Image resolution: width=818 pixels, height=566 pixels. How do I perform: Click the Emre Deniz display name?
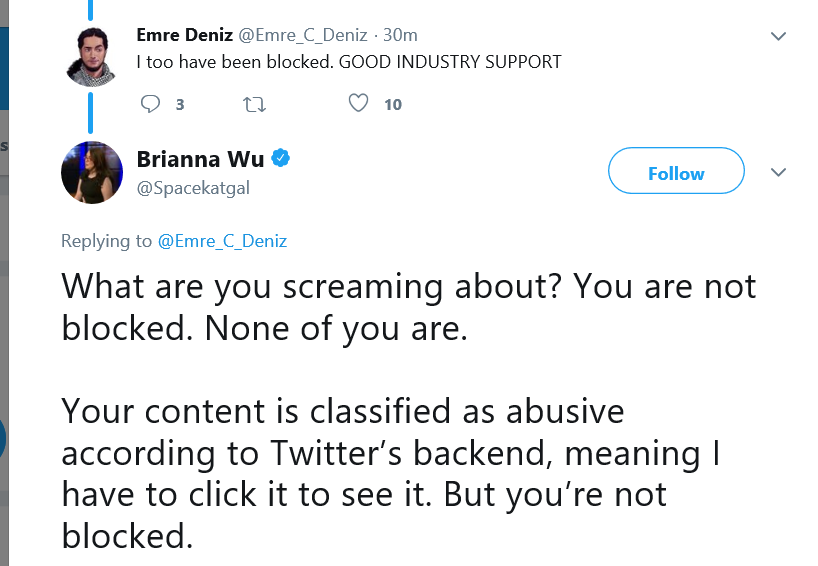(185, 35)
